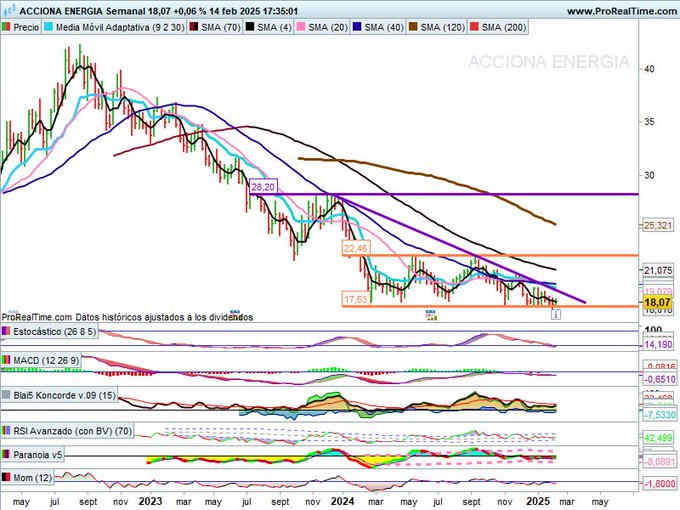Open the Paranoia v5 panel label
The height and width of the screenshot is (510, 680).
point(38,454)
